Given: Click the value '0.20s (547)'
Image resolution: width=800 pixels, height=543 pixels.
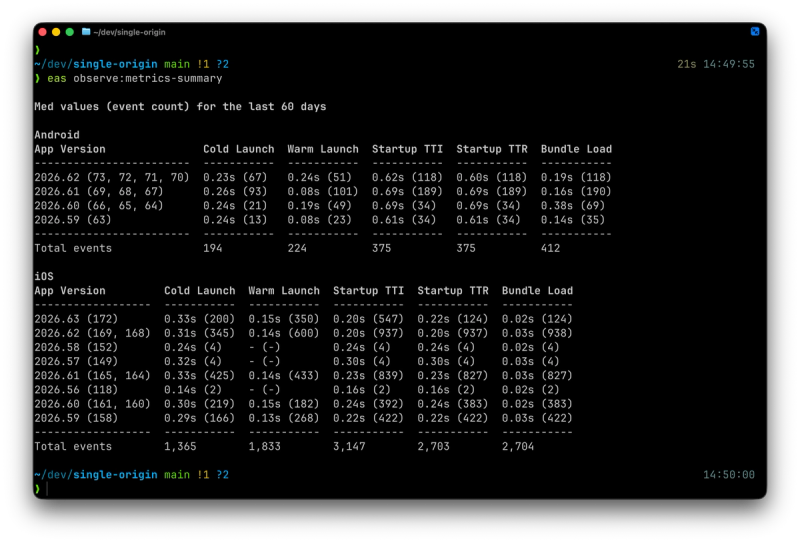Looking at the screenshot, I should pos(368,319).
